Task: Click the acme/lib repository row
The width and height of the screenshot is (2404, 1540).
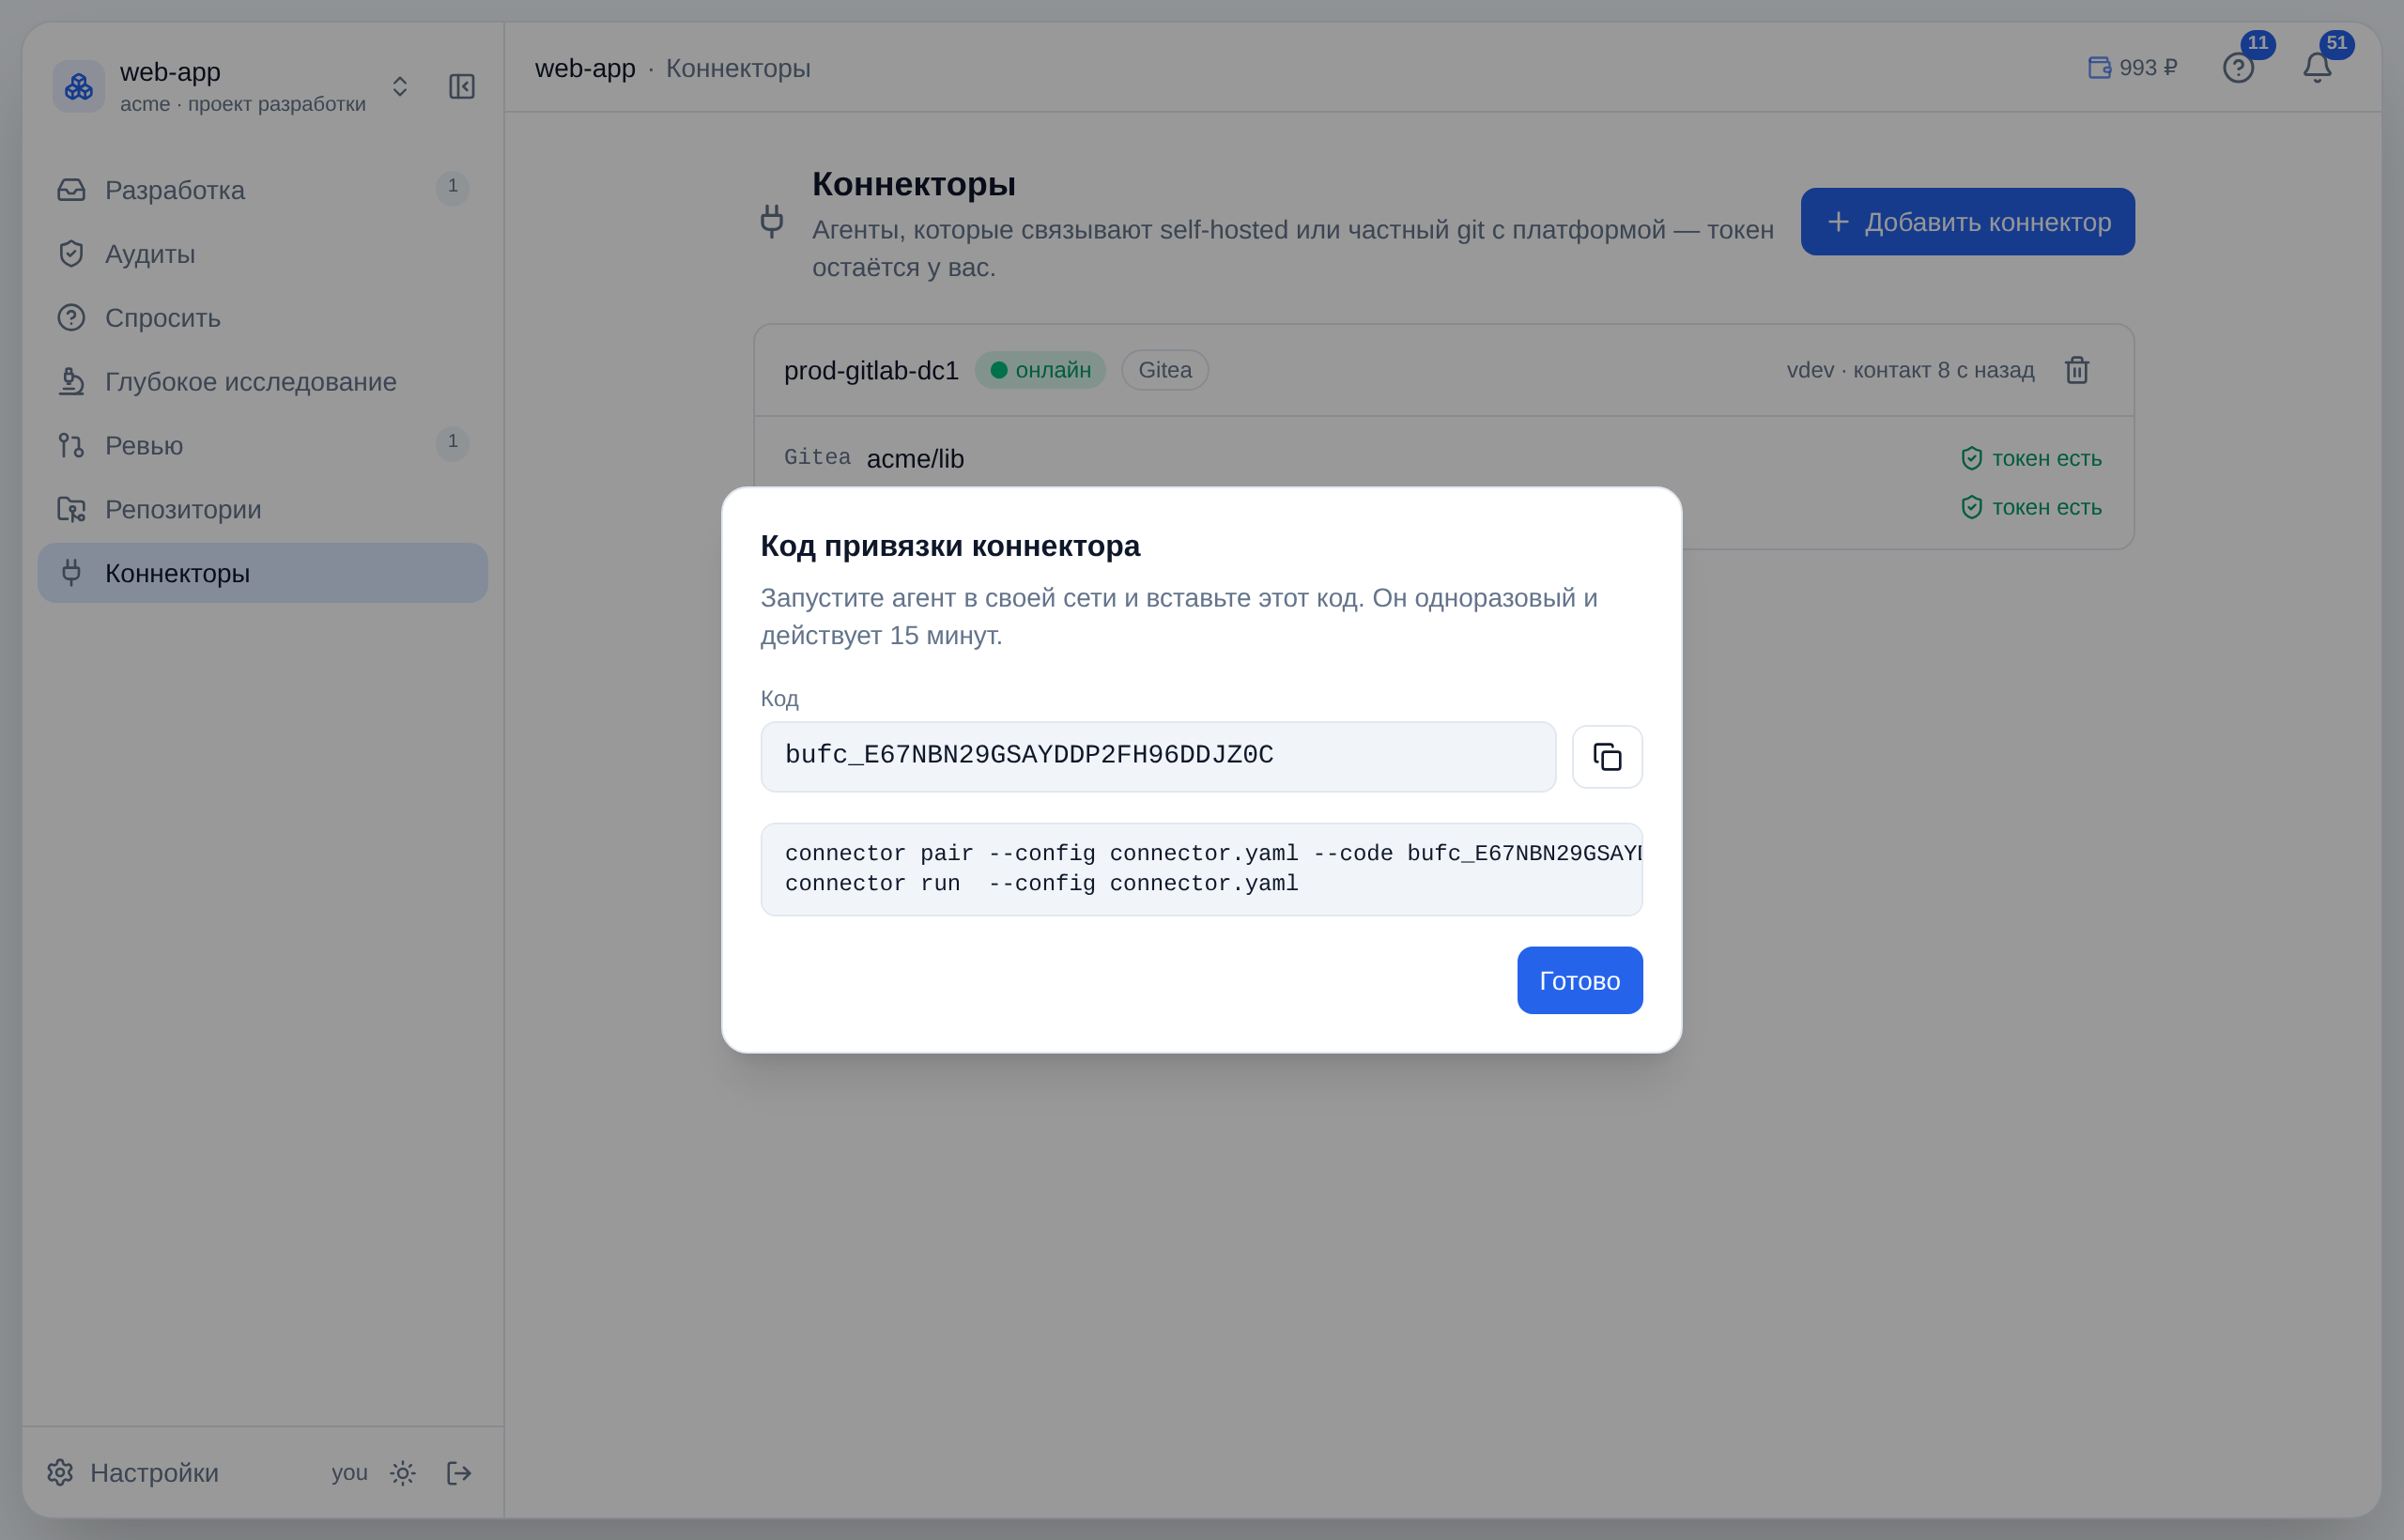Action: tap(1443, 458)
